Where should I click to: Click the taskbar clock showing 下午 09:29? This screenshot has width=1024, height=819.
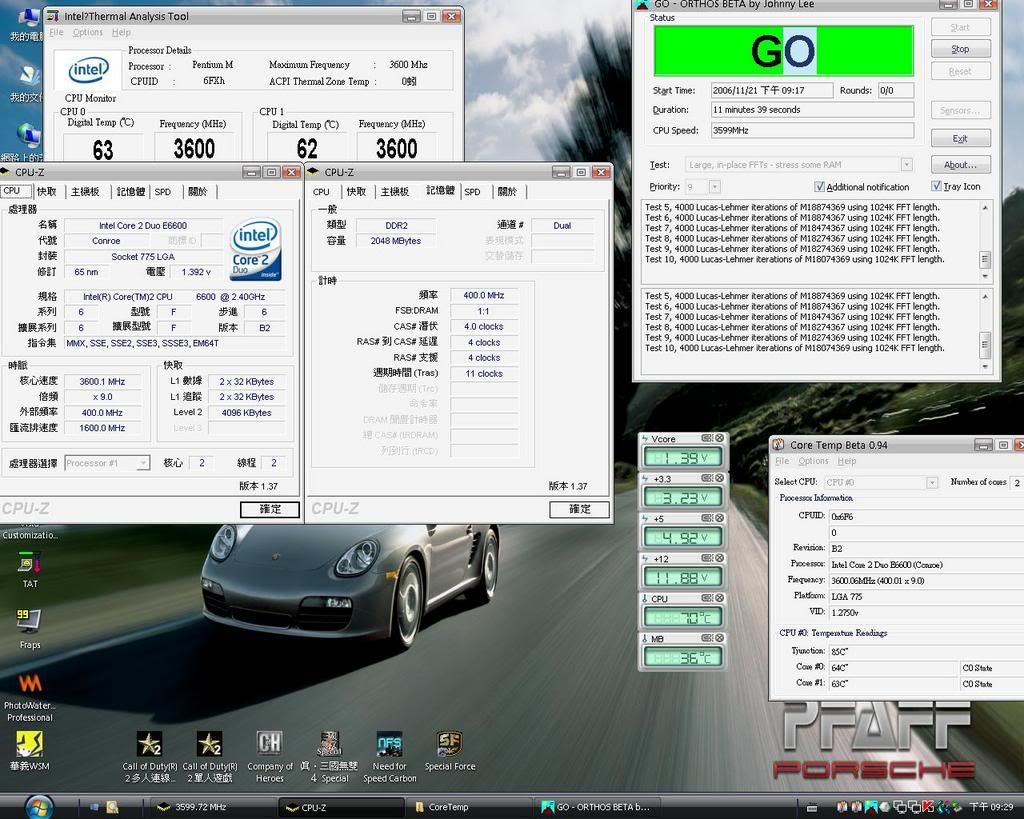[x=991, y=807]
